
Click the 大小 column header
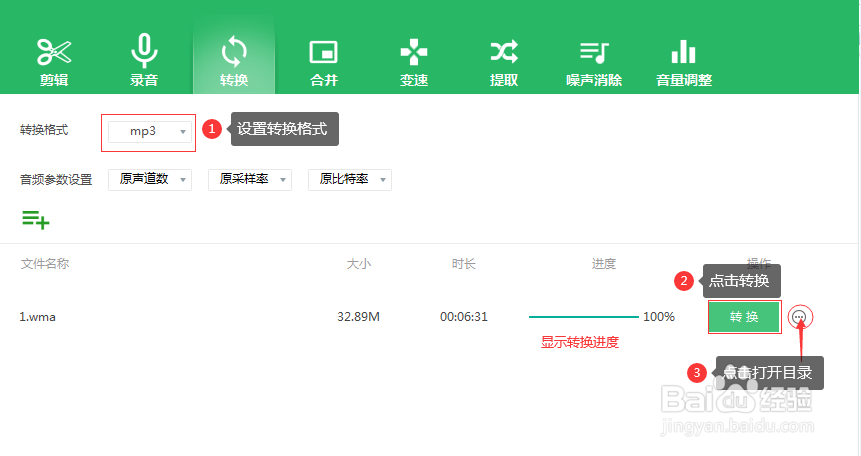point(359,264)
